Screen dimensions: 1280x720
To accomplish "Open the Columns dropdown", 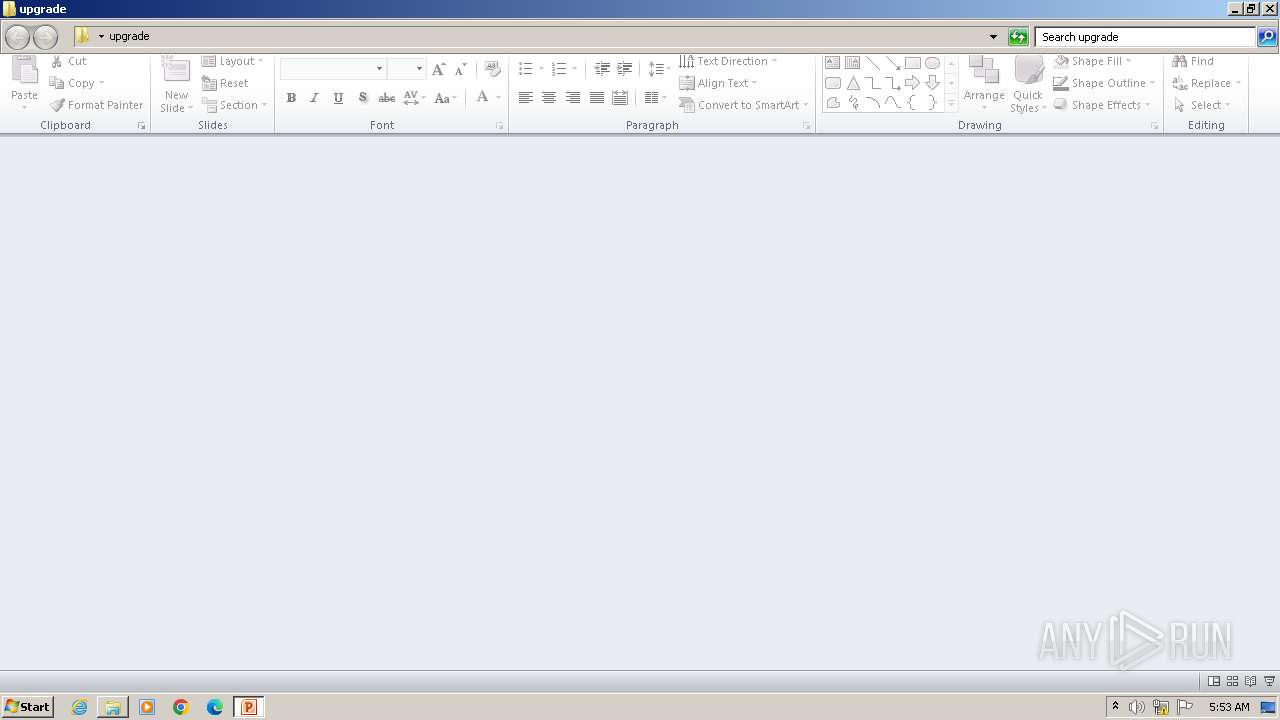I will tap(656, 98).
